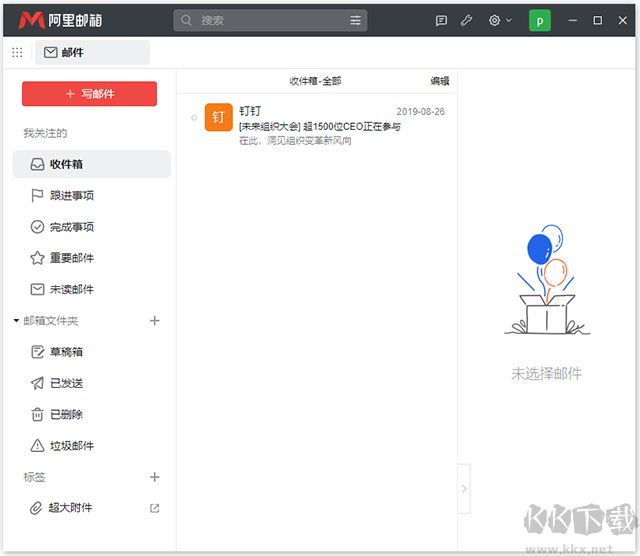This screenshot has width=640, height=556.
Task: Click the paper plane sent icon
Action: pyautogui.click(x=37, y=383)
